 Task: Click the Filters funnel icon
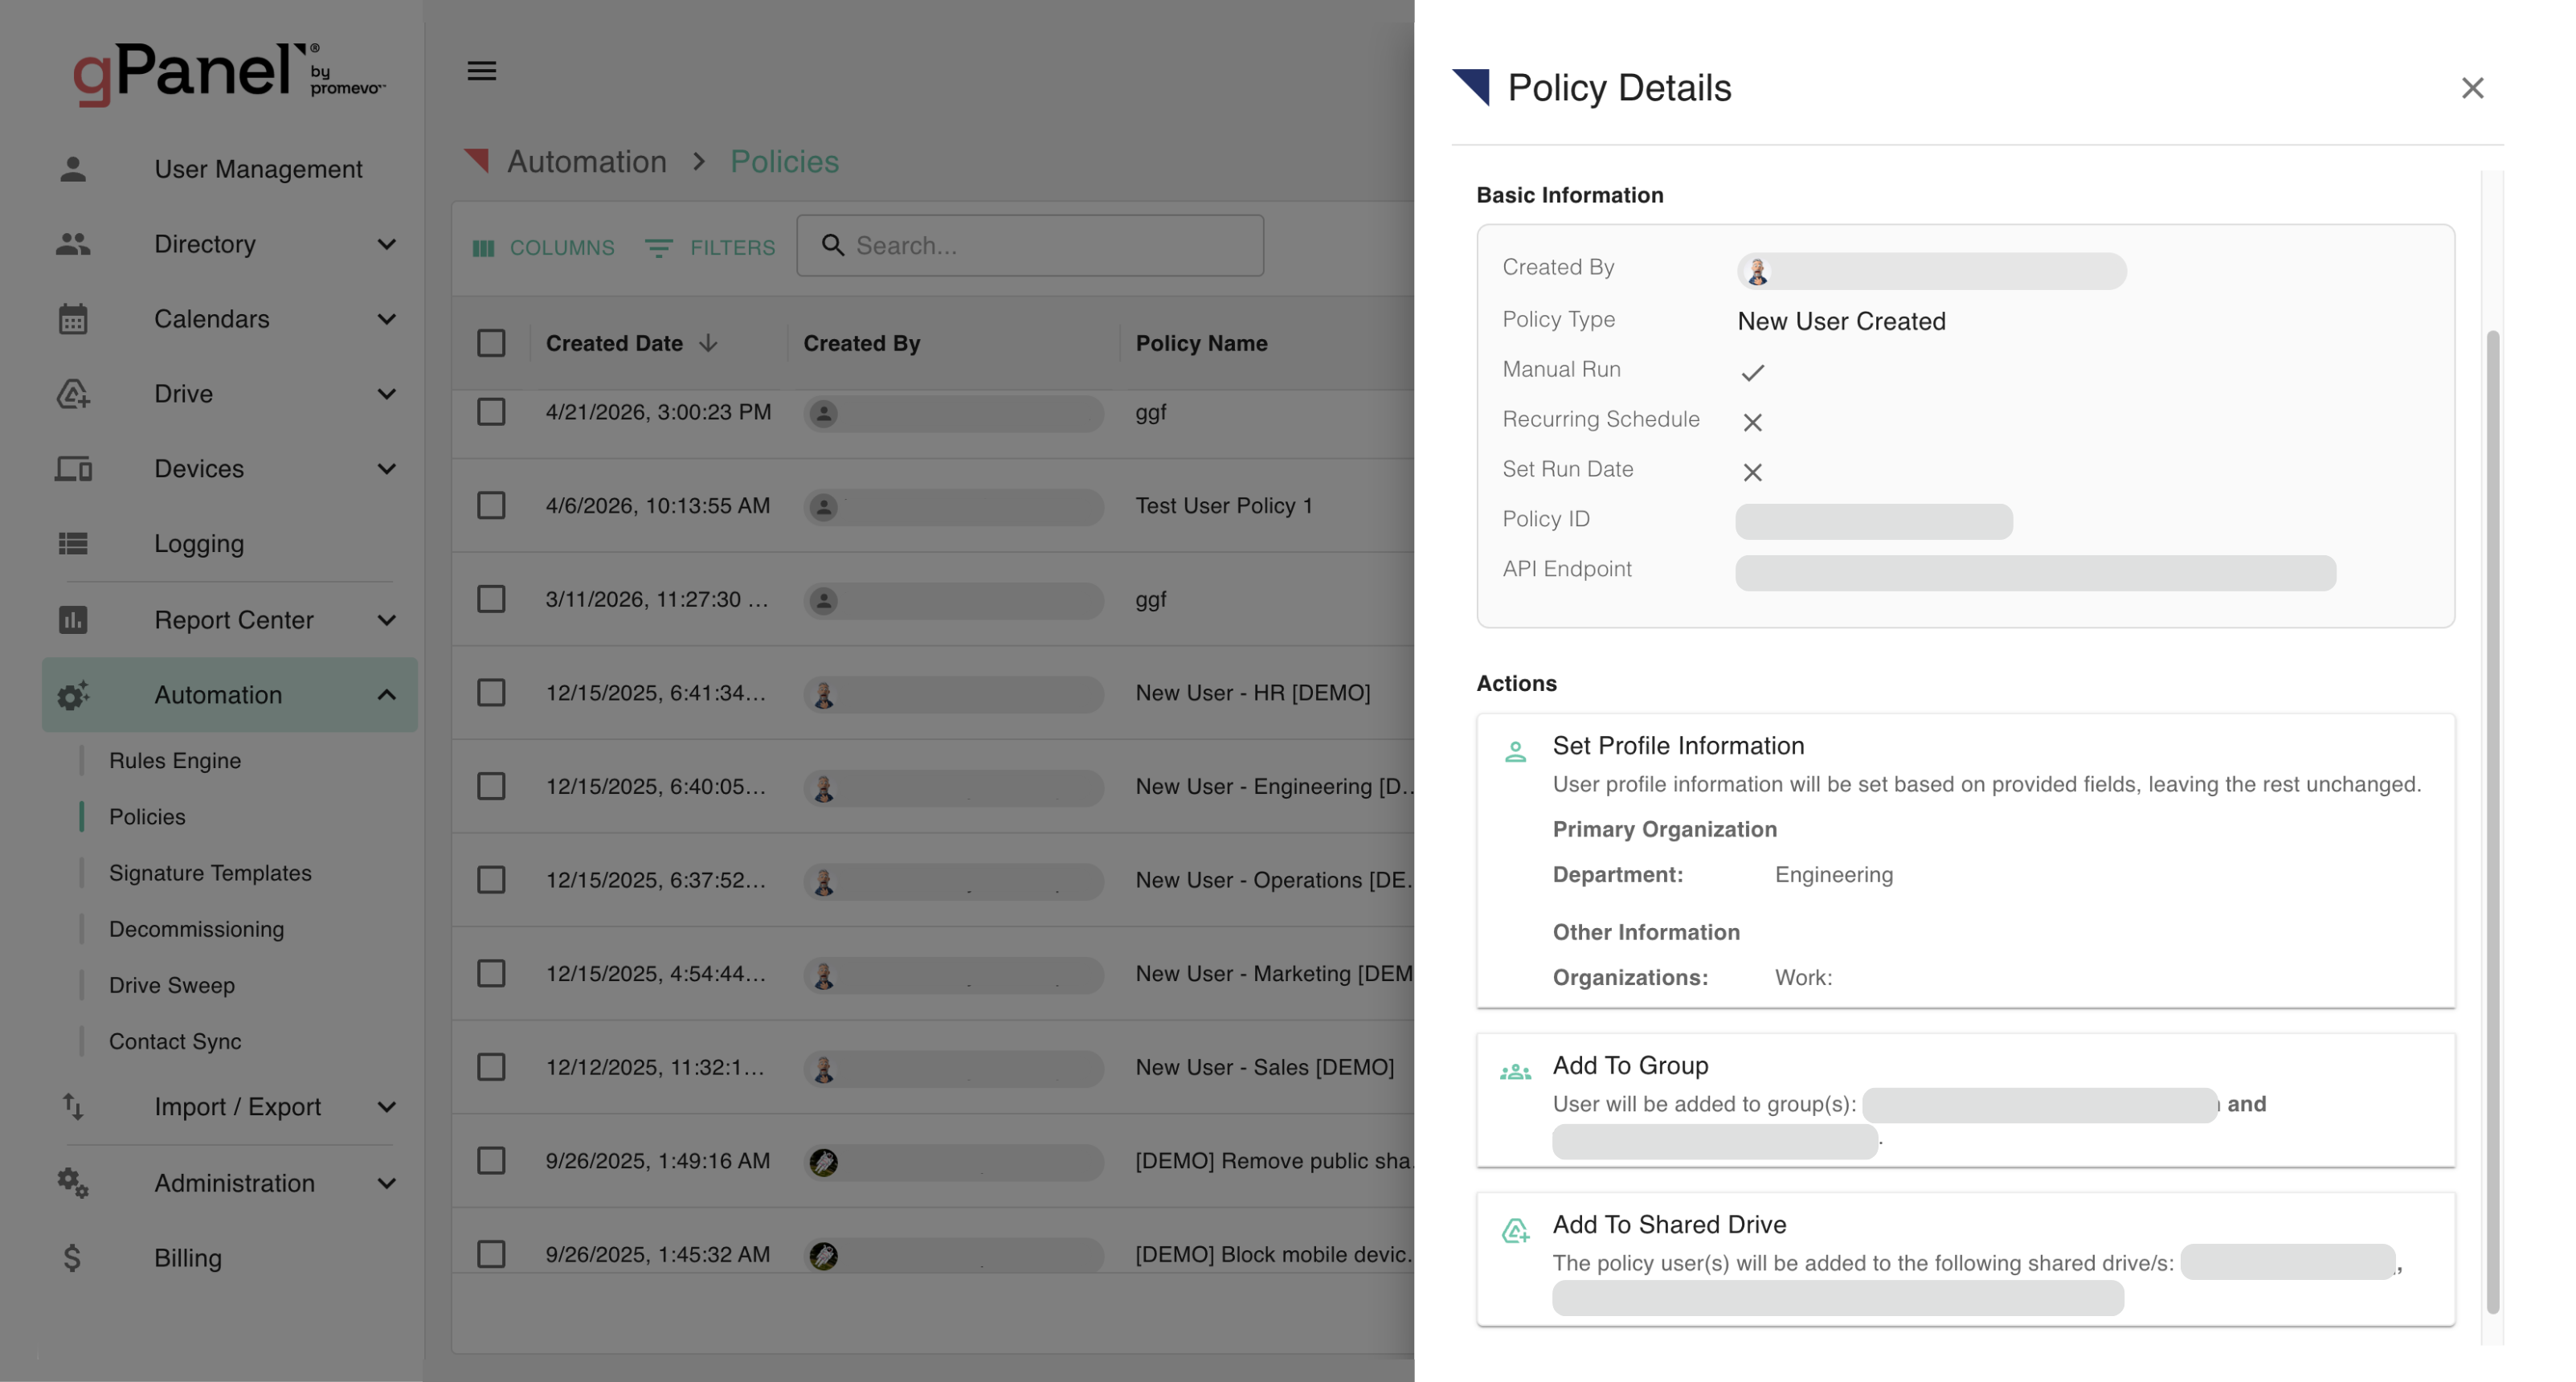click(658, 248)
